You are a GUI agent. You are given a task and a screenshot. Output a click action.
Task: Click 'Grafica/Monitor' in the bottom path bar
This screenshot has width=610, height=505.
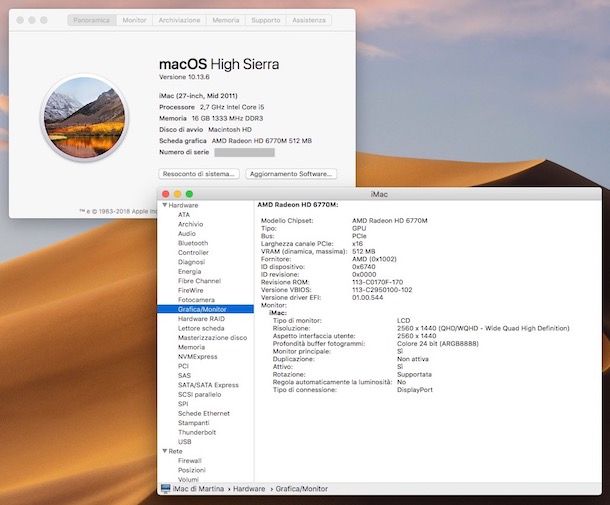tap(301, 489)
